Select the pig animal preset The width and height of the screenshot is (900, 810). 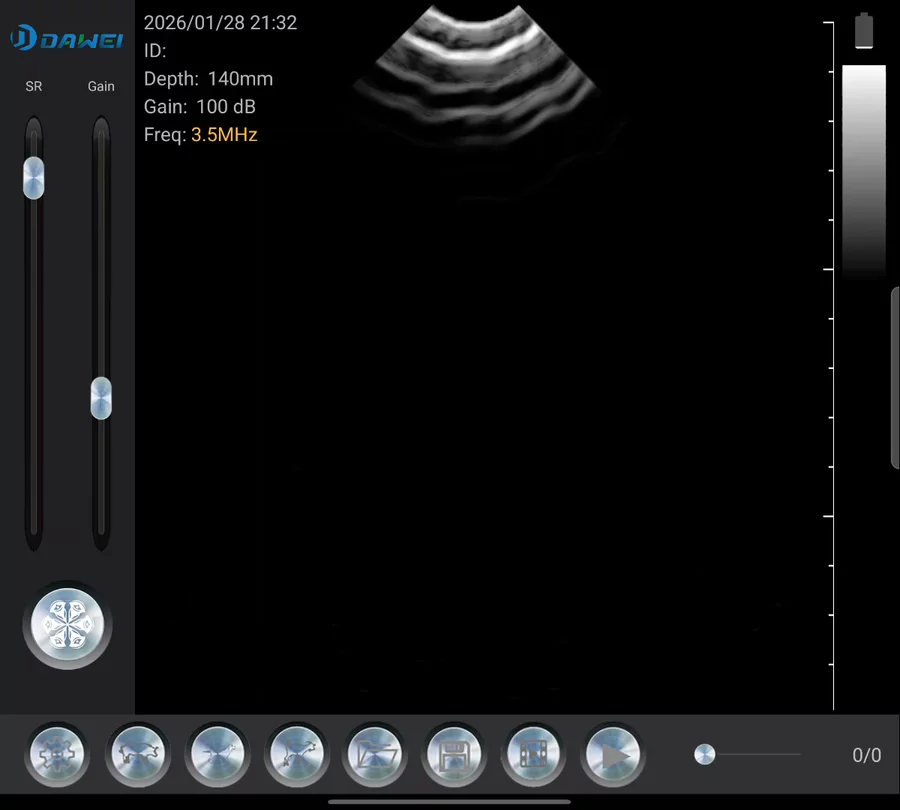(x=137, y=755)
